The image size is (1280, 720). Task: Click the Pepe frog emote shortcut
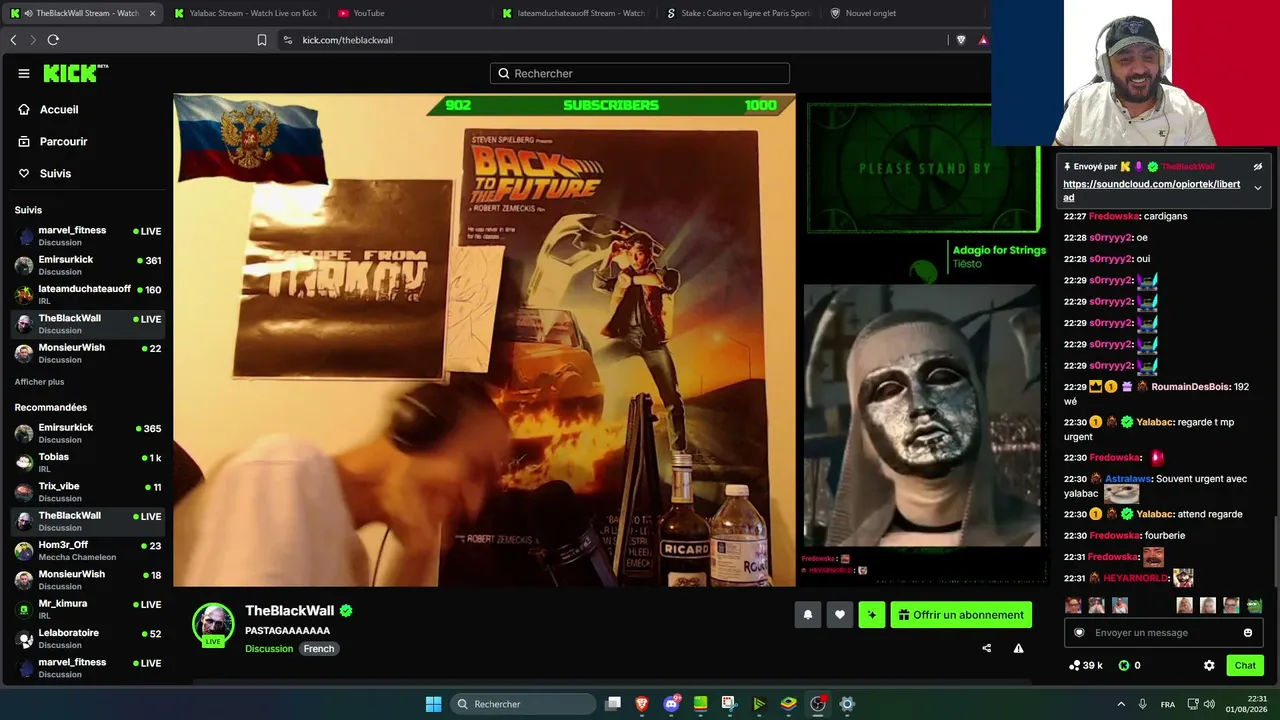pyautogui.click(x=1254, y=605)
